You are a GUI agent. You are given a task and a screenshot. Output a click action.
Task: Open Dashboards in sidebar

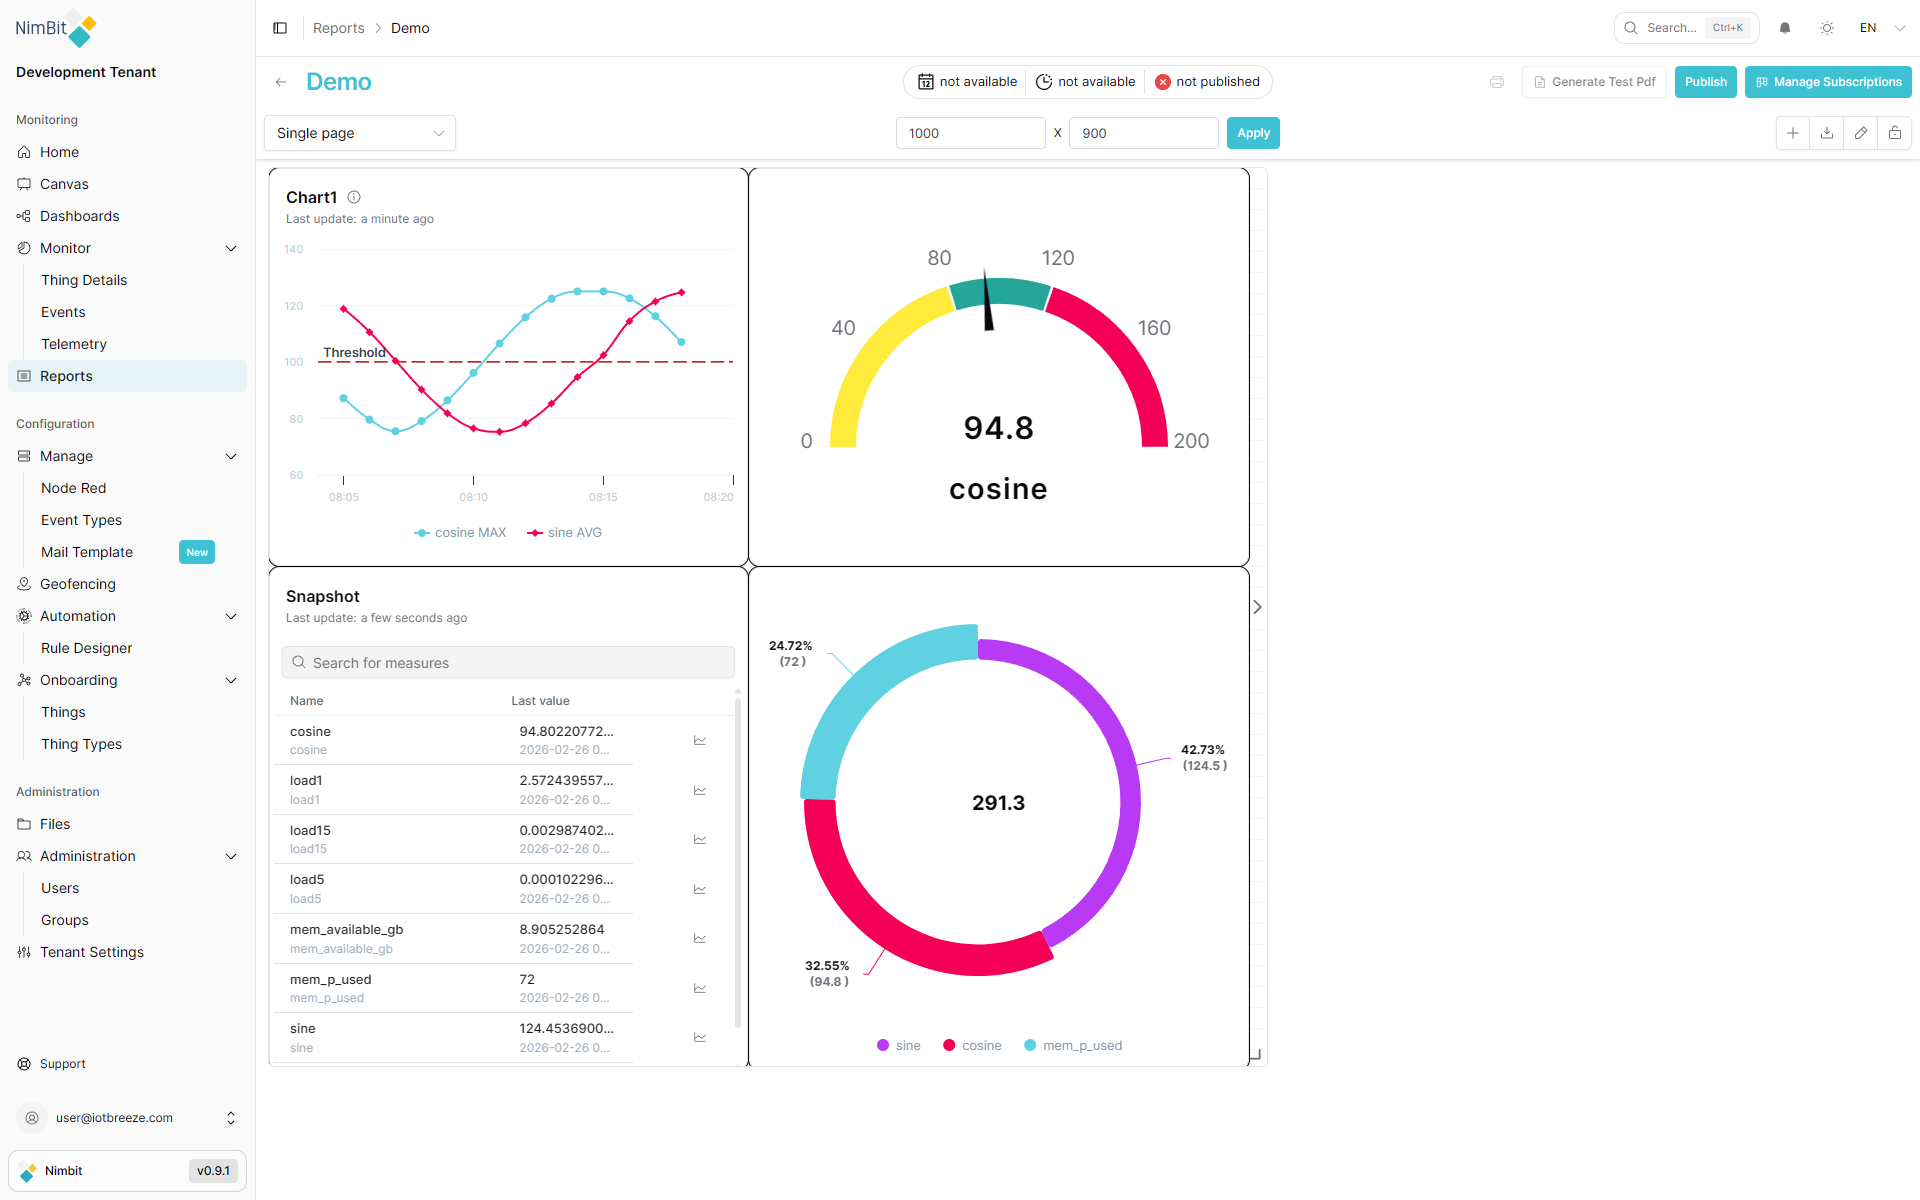[x=79, y=216]
